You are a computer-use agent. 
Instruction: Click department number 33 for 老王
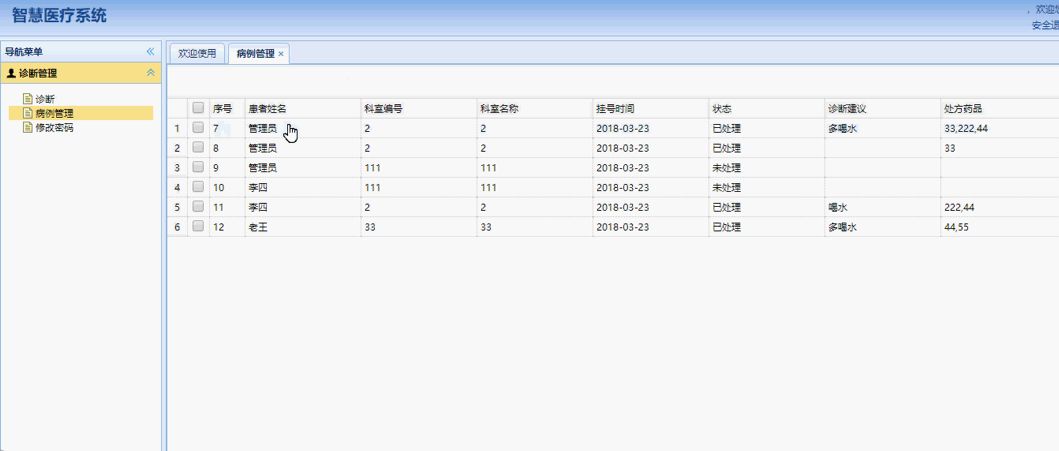(370, 228)
